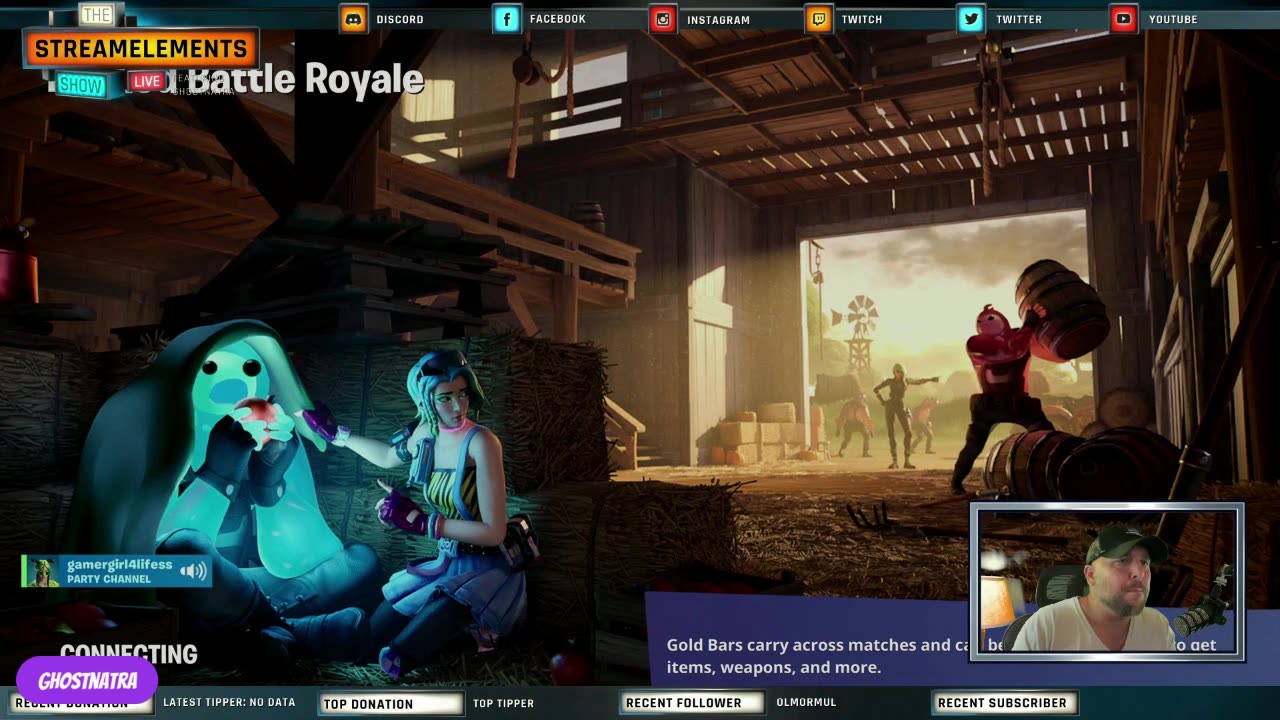This screenshot has height=720, width=1280.
Task: Click the YouTube play icon
Action: pyautogui.click(x=1124, y=19)
